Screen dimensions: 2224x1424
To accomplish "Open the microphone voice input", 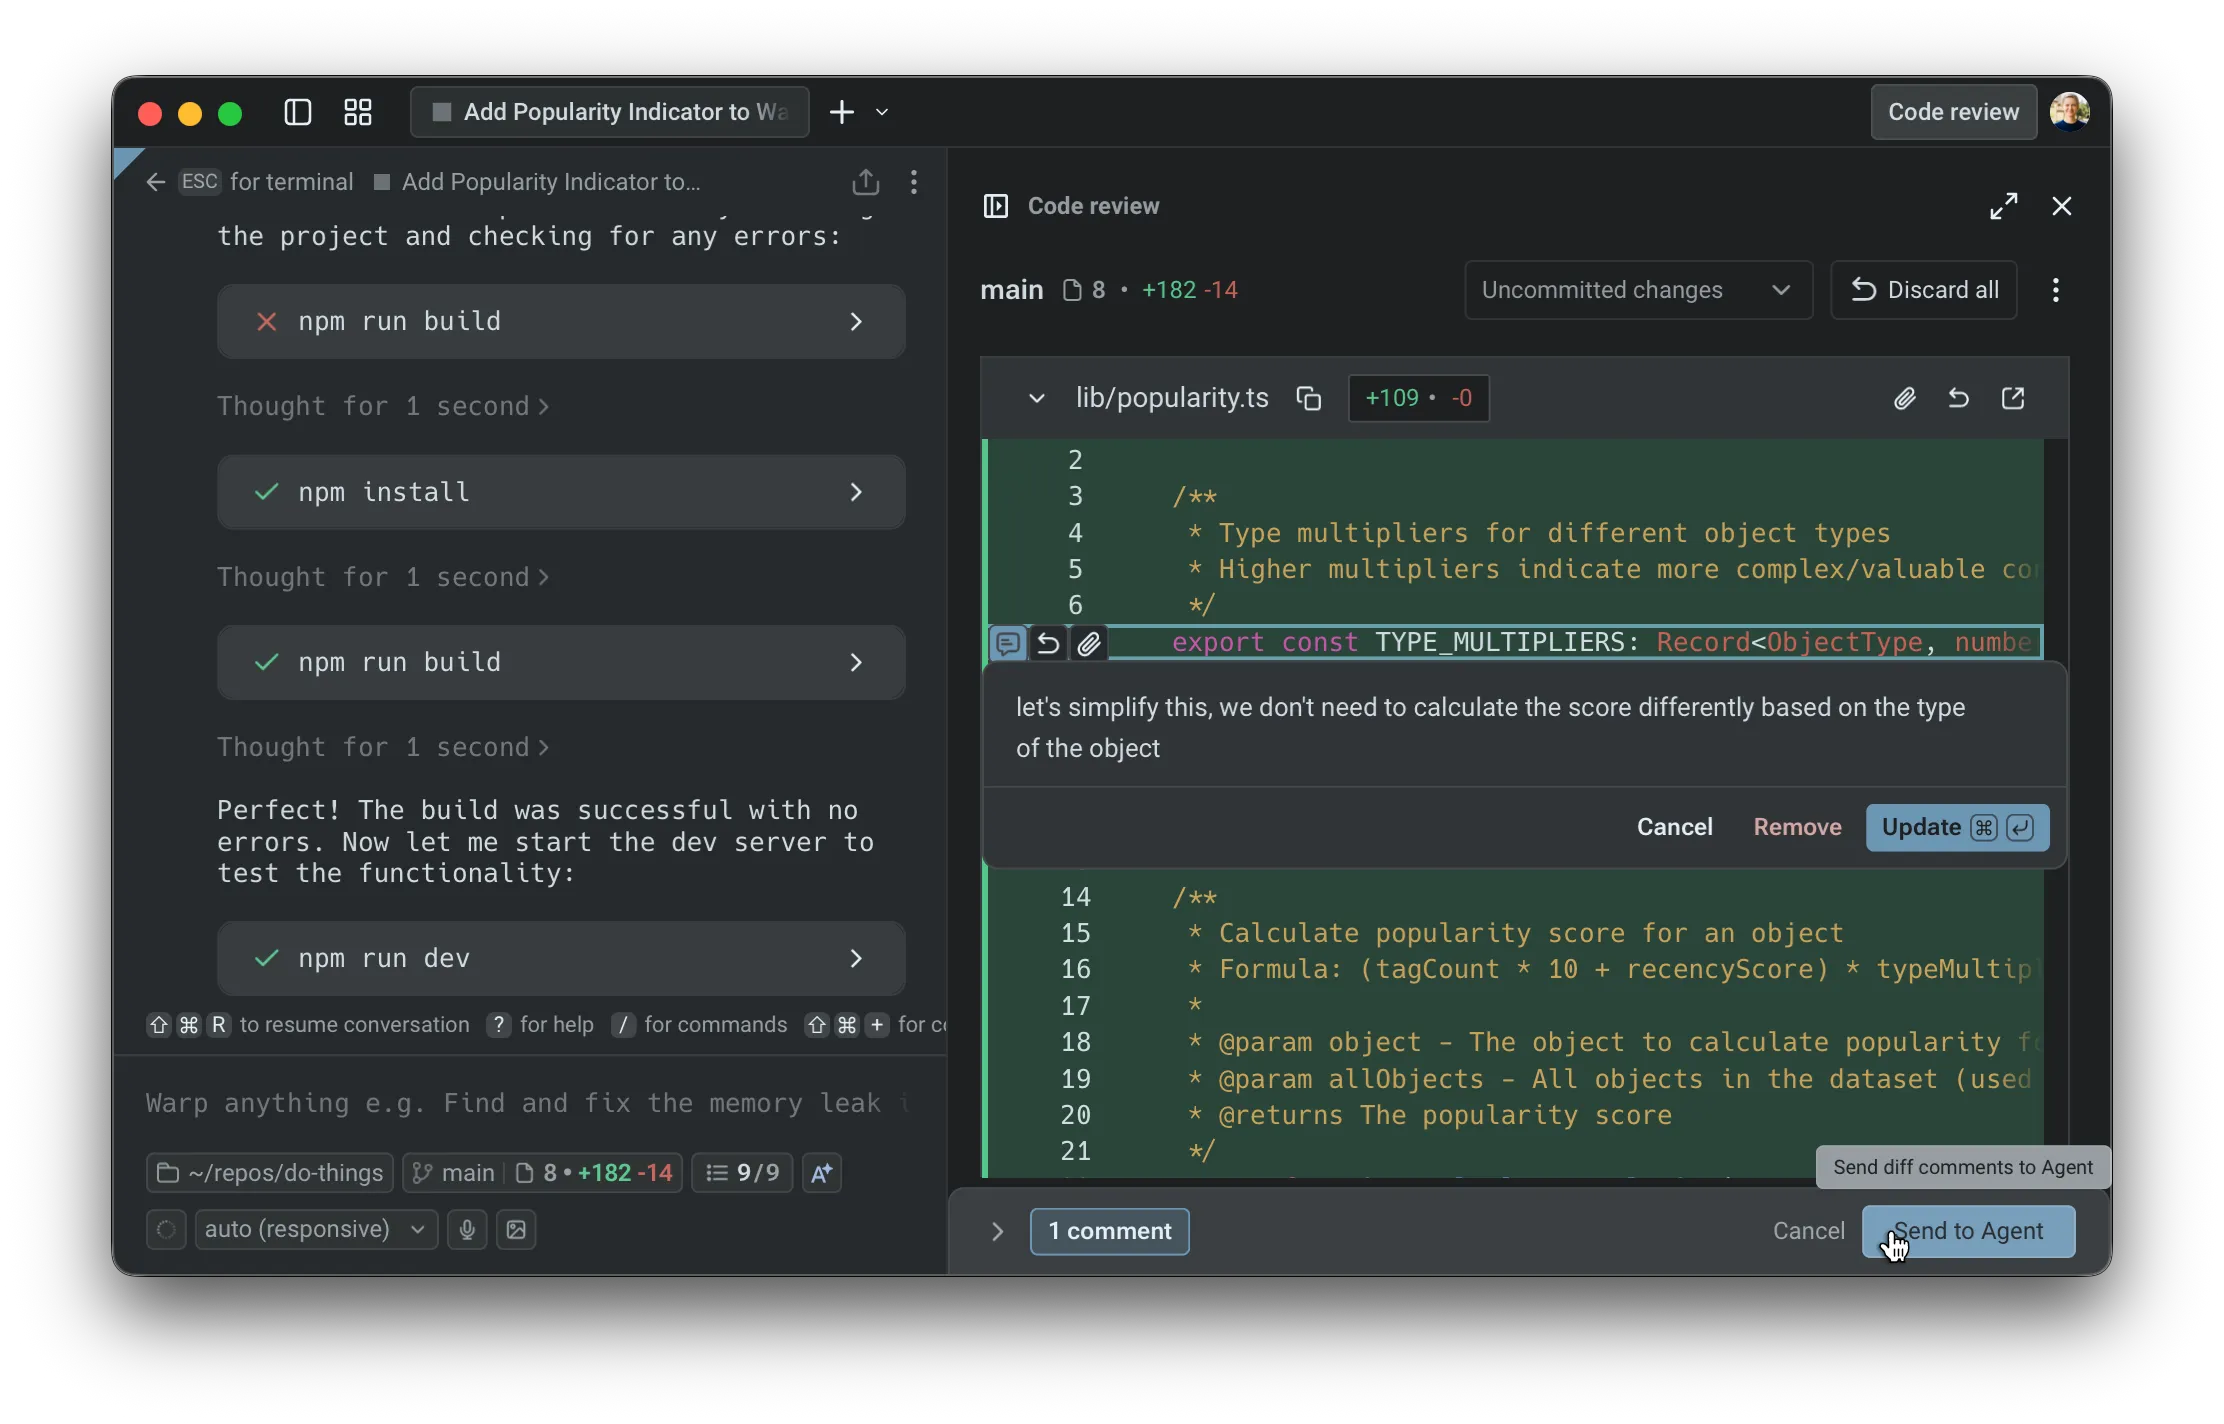I will click(x=467, y=1229).
